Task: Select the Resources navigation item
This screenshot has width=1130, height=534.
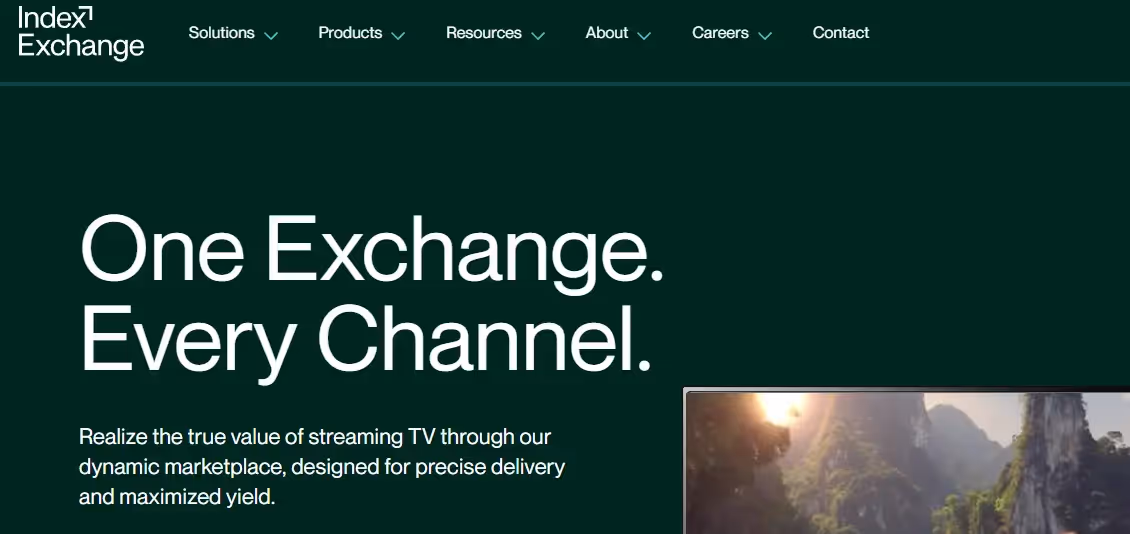Action: [484, 33]
